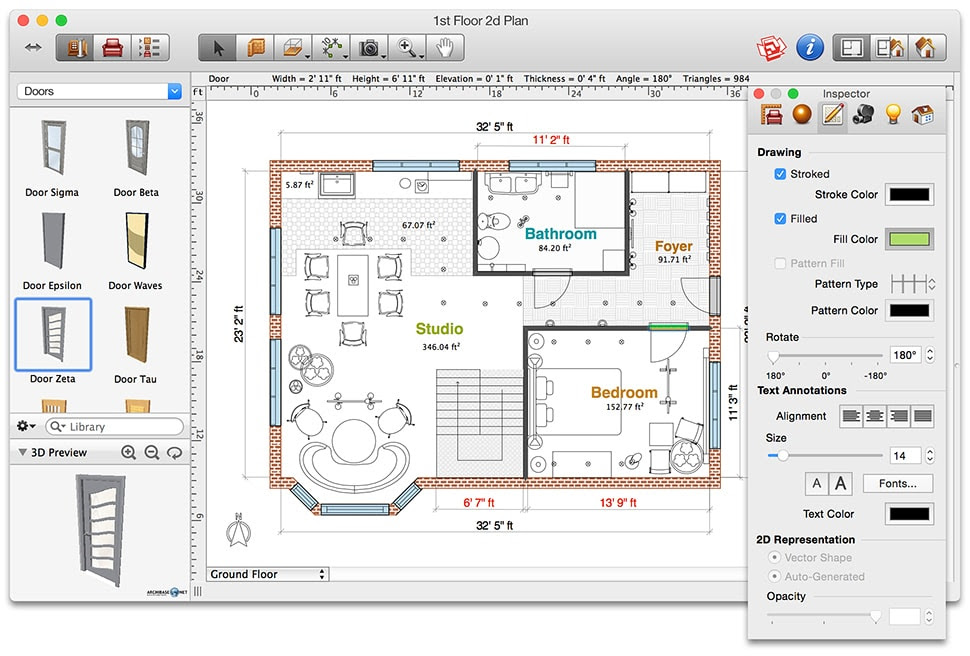The width and height of the screenshot is (970, 656).
Task: Select the Vector Shape radio button
Action: (773, 557)
